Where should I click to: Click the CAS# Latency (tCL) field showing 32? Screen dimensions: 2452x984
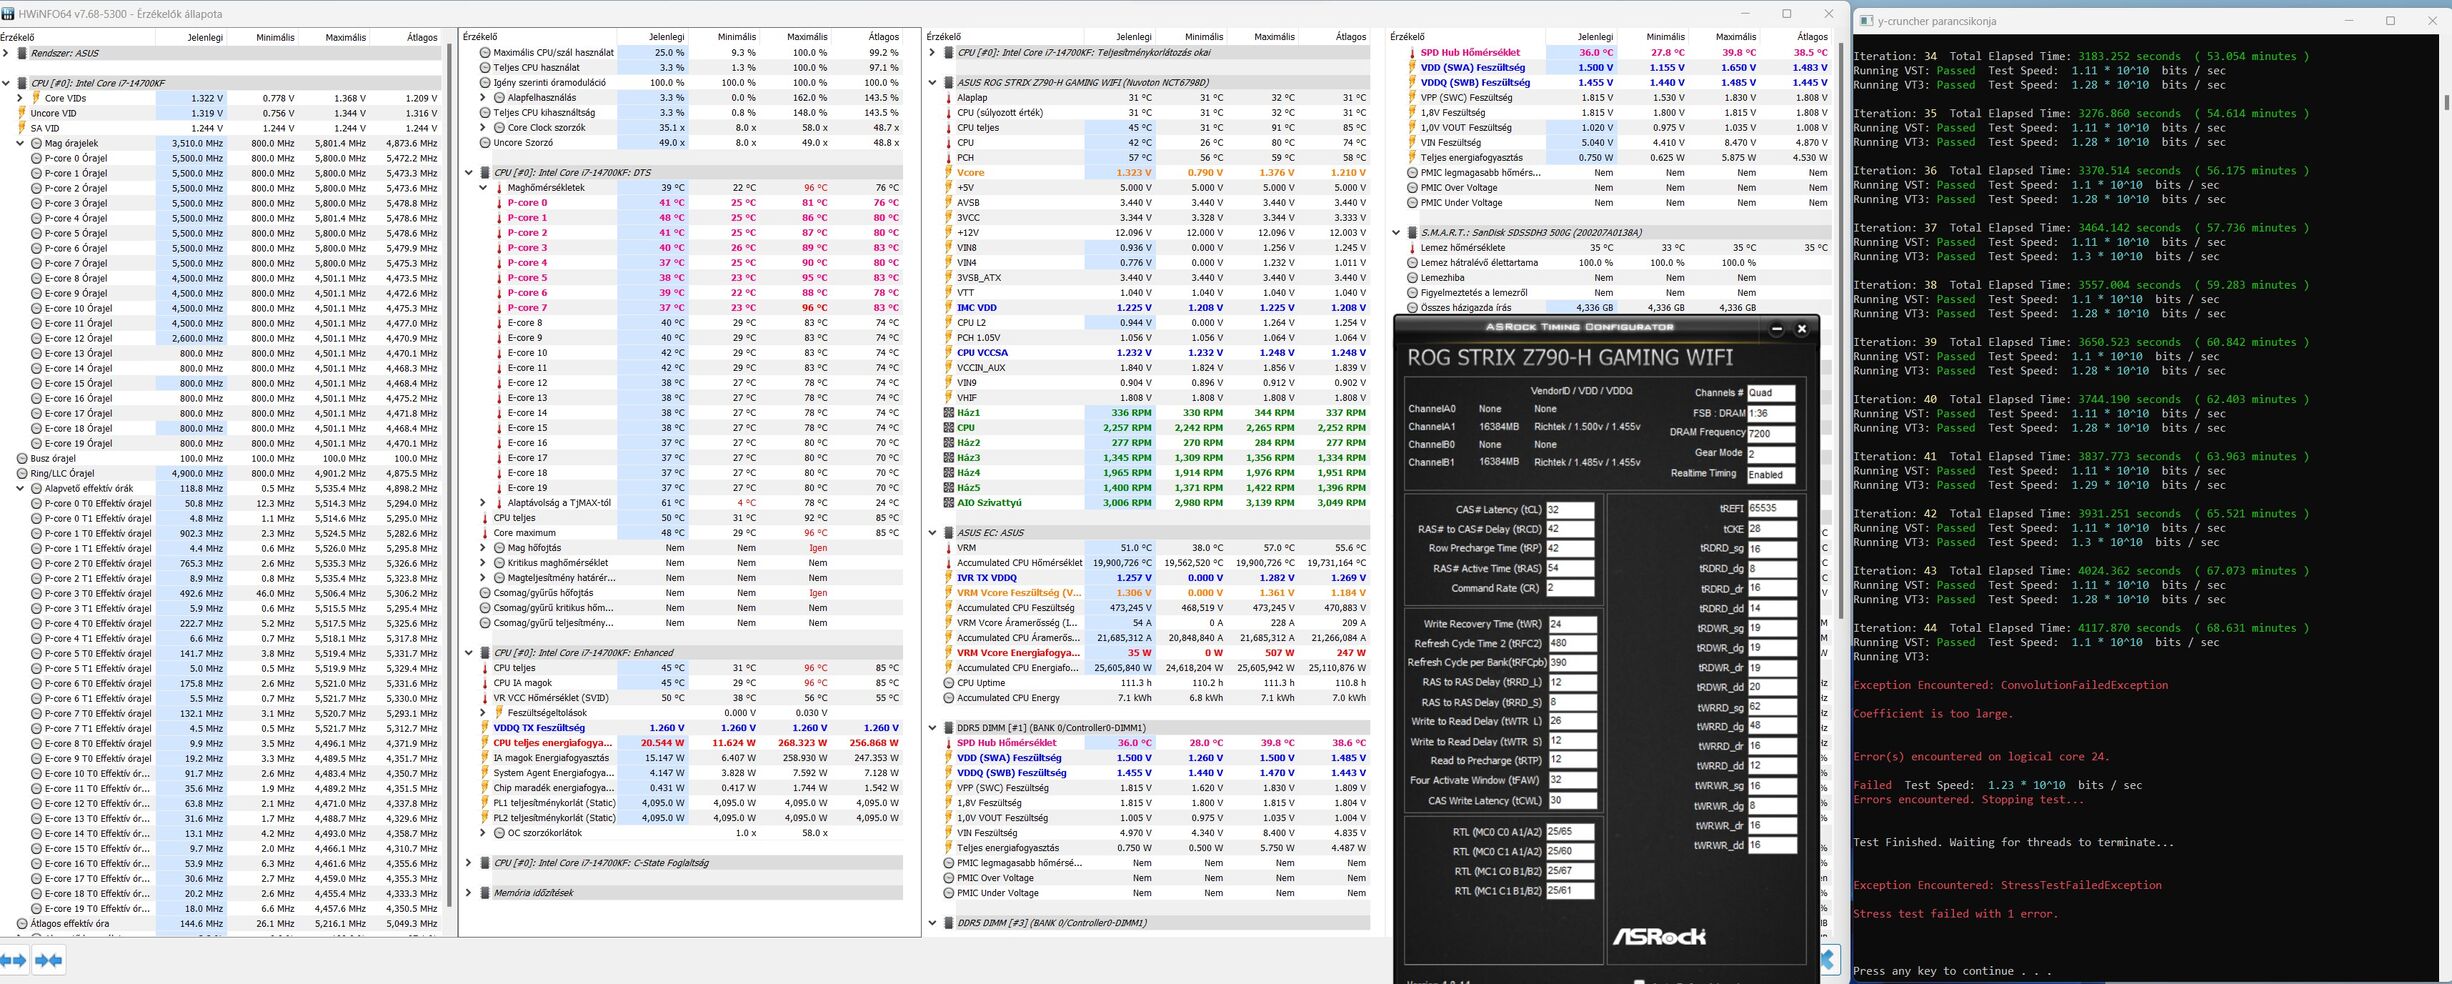[x=1570, y=510]
